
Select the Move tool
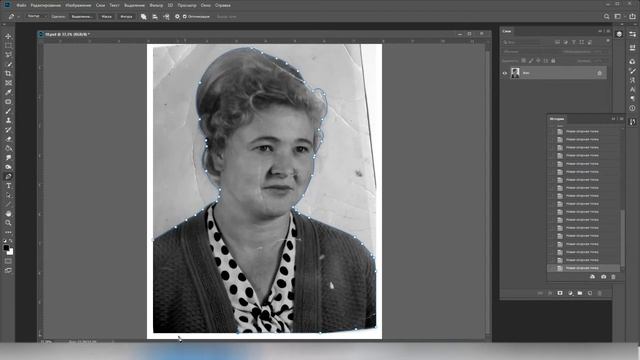tap(8, 36)
